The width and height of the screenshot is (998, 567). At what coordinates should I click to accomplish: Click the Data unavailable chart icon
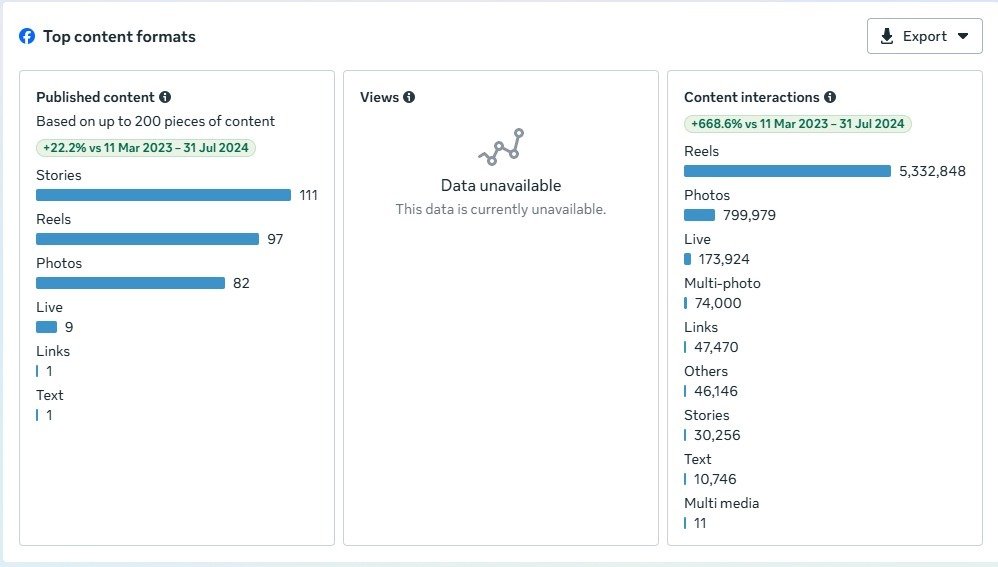click(501, 147)
